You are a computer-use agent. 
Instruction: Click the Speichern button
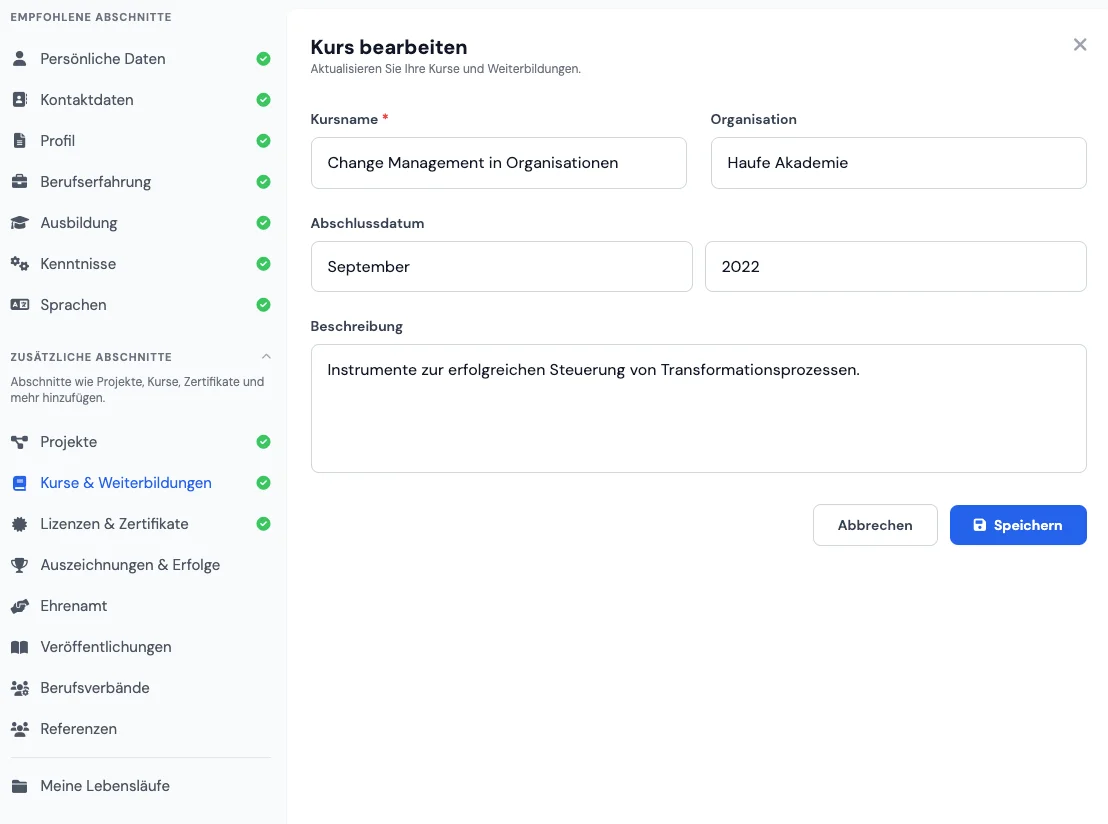[x=1018, y=525]
